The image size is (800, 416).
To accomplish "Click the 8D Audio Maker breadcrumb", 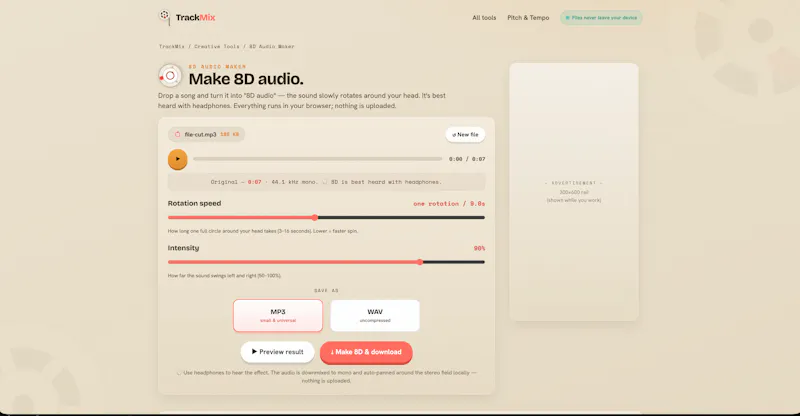I will point(271,46).
